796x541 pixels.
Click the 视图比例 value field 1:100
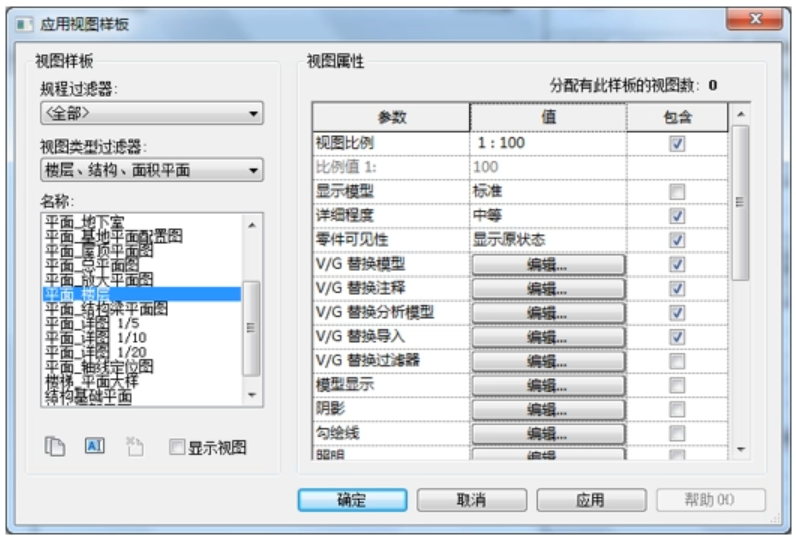(547, 143)
